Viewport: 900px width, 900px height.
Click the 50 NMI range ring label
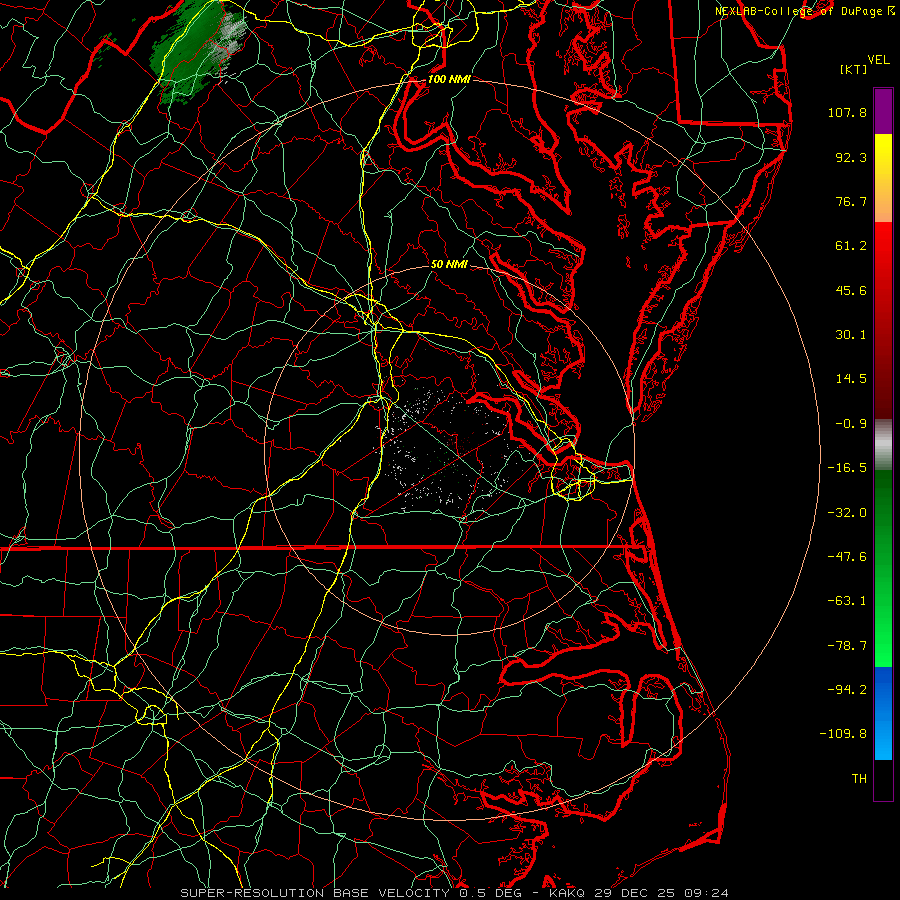pyautogui.click(x=449, y=264)
